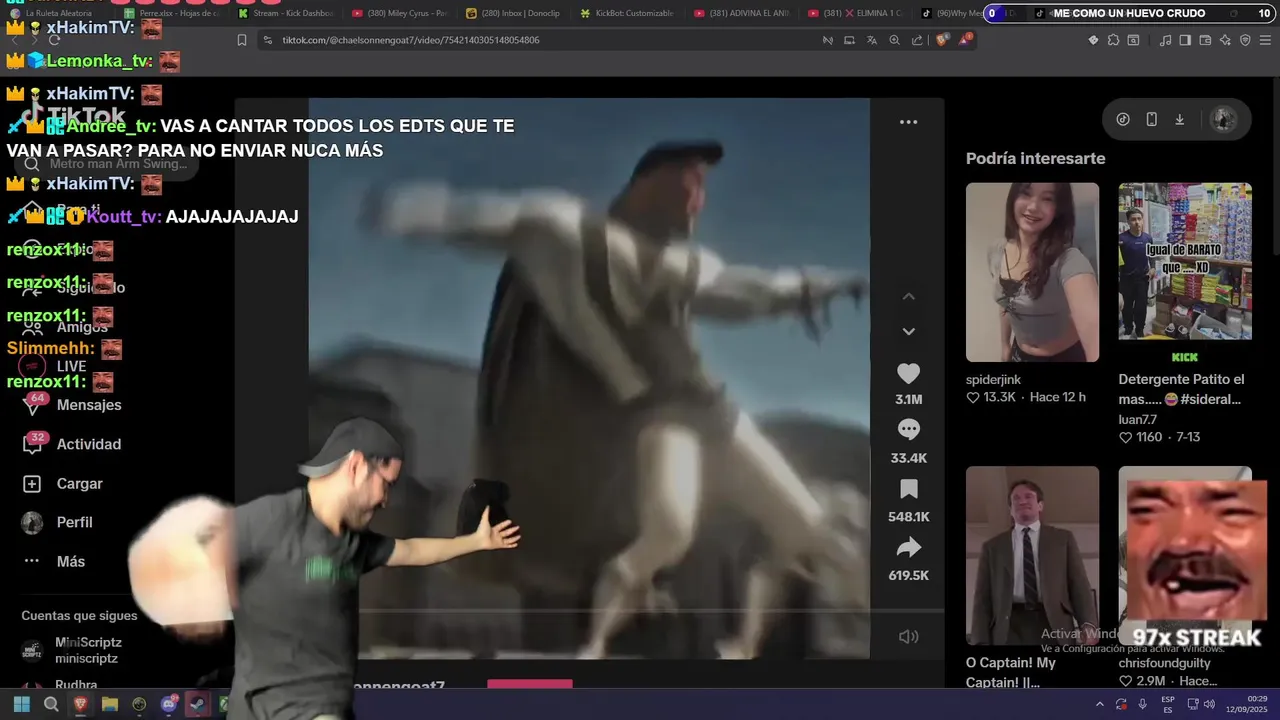This screenshot has height=720, width=1280.
Task: Switch to the La Ruleta Aleatoria tab
Action: [60, 13]
